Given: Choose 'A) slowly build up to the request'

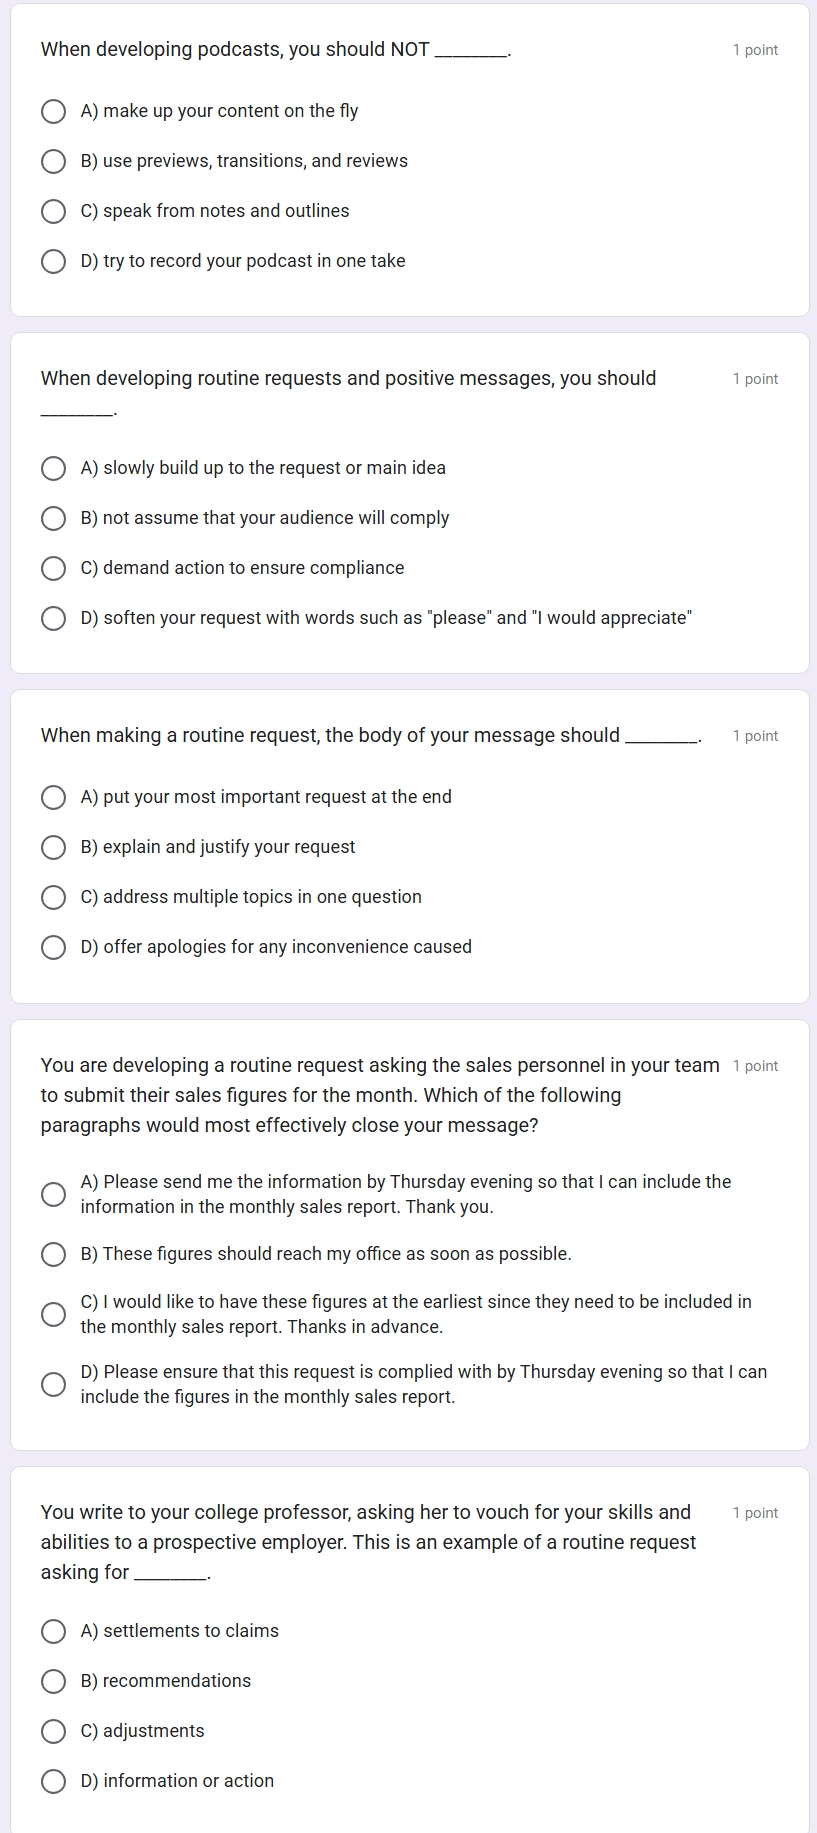Looking at the screenshot, I should (x=53, y=468).
